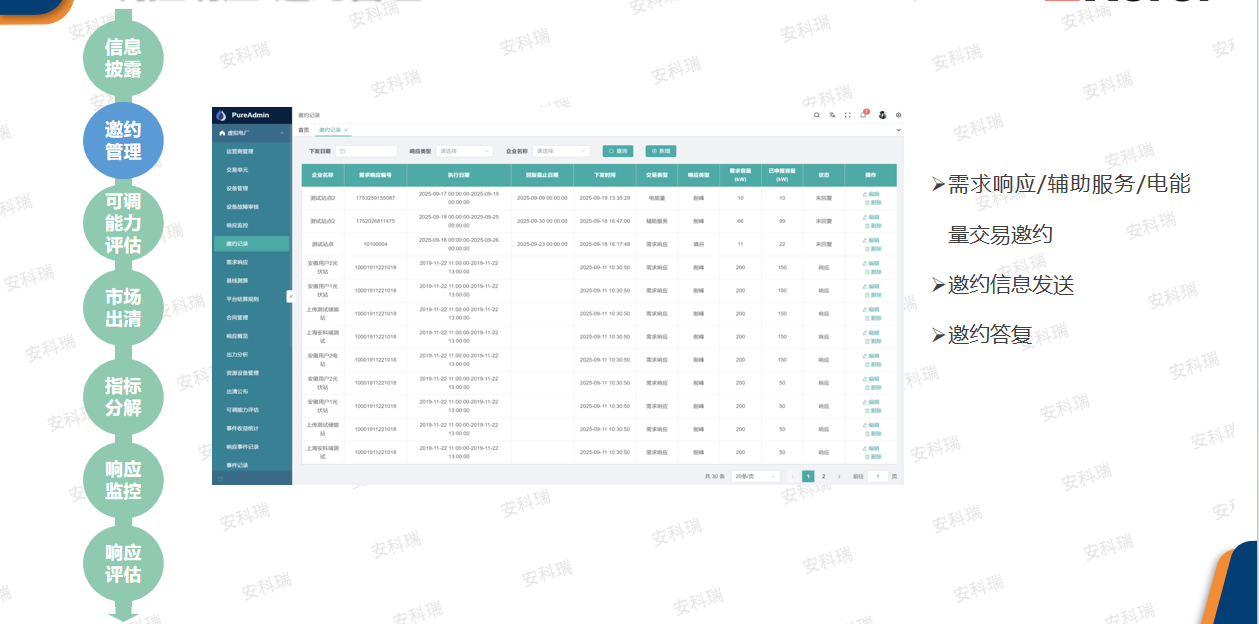Close the 邀约记录 tab
Screen dimensions: 1259x624
tap(346, 130)
